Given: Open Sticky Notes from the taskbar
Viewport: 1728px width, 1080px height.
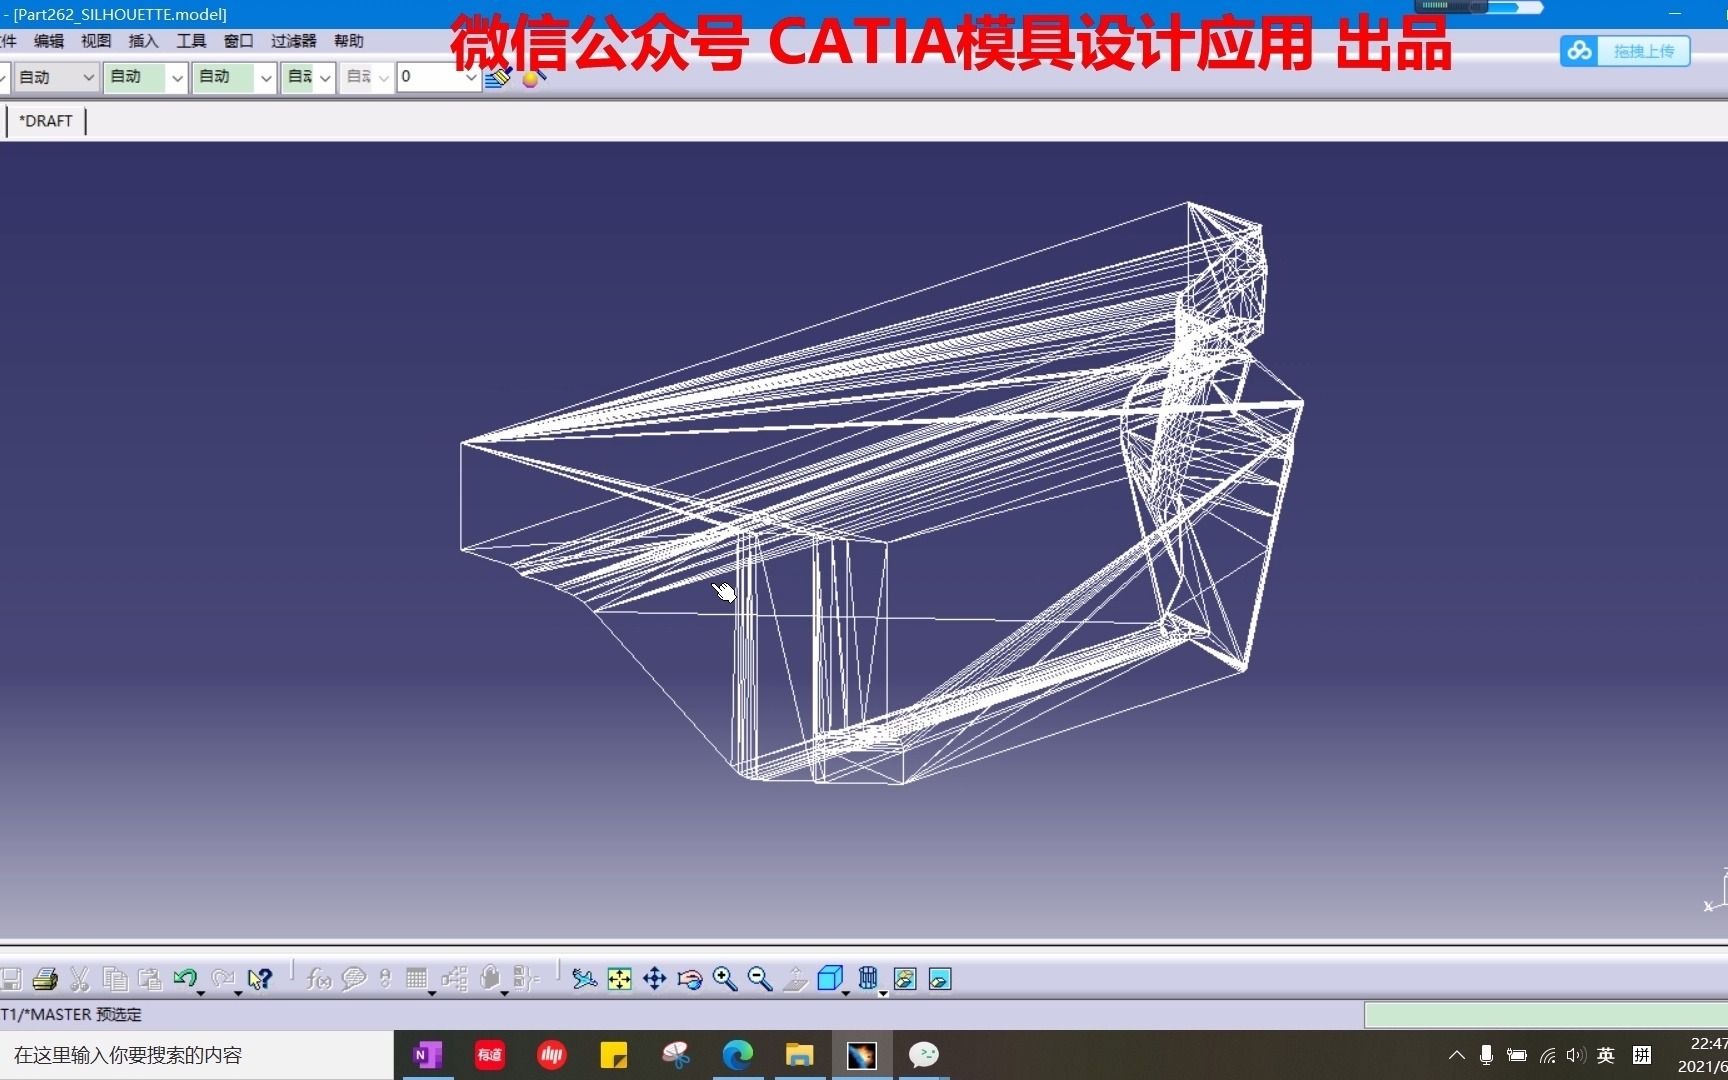Looking at the screenshot, I should pyautogui.click(x=613, y=1055).
